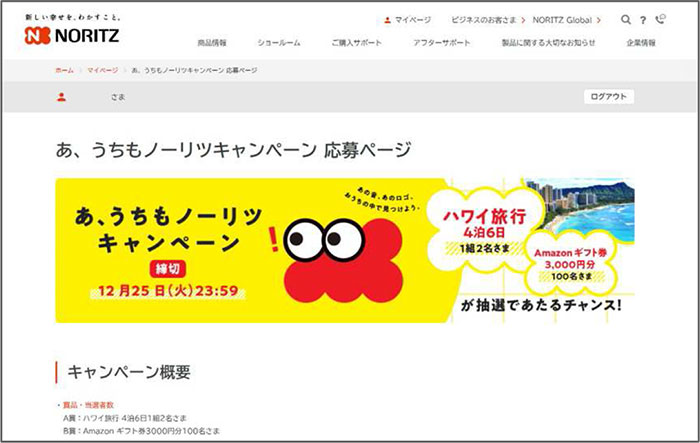This screenshot has height=443, width=700.
Task: Open the NORITZ Global link
Action: tap(562, 20)
